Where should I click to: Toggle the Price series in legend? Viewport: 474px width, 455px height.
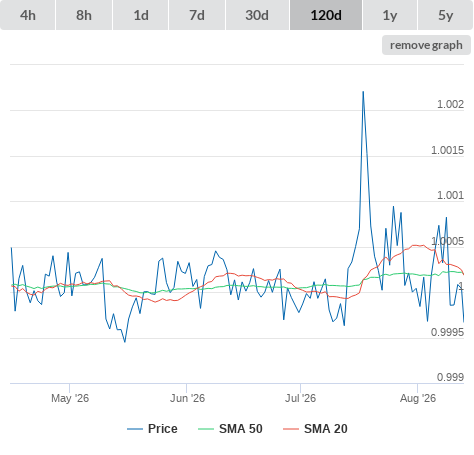coord(152,429)
